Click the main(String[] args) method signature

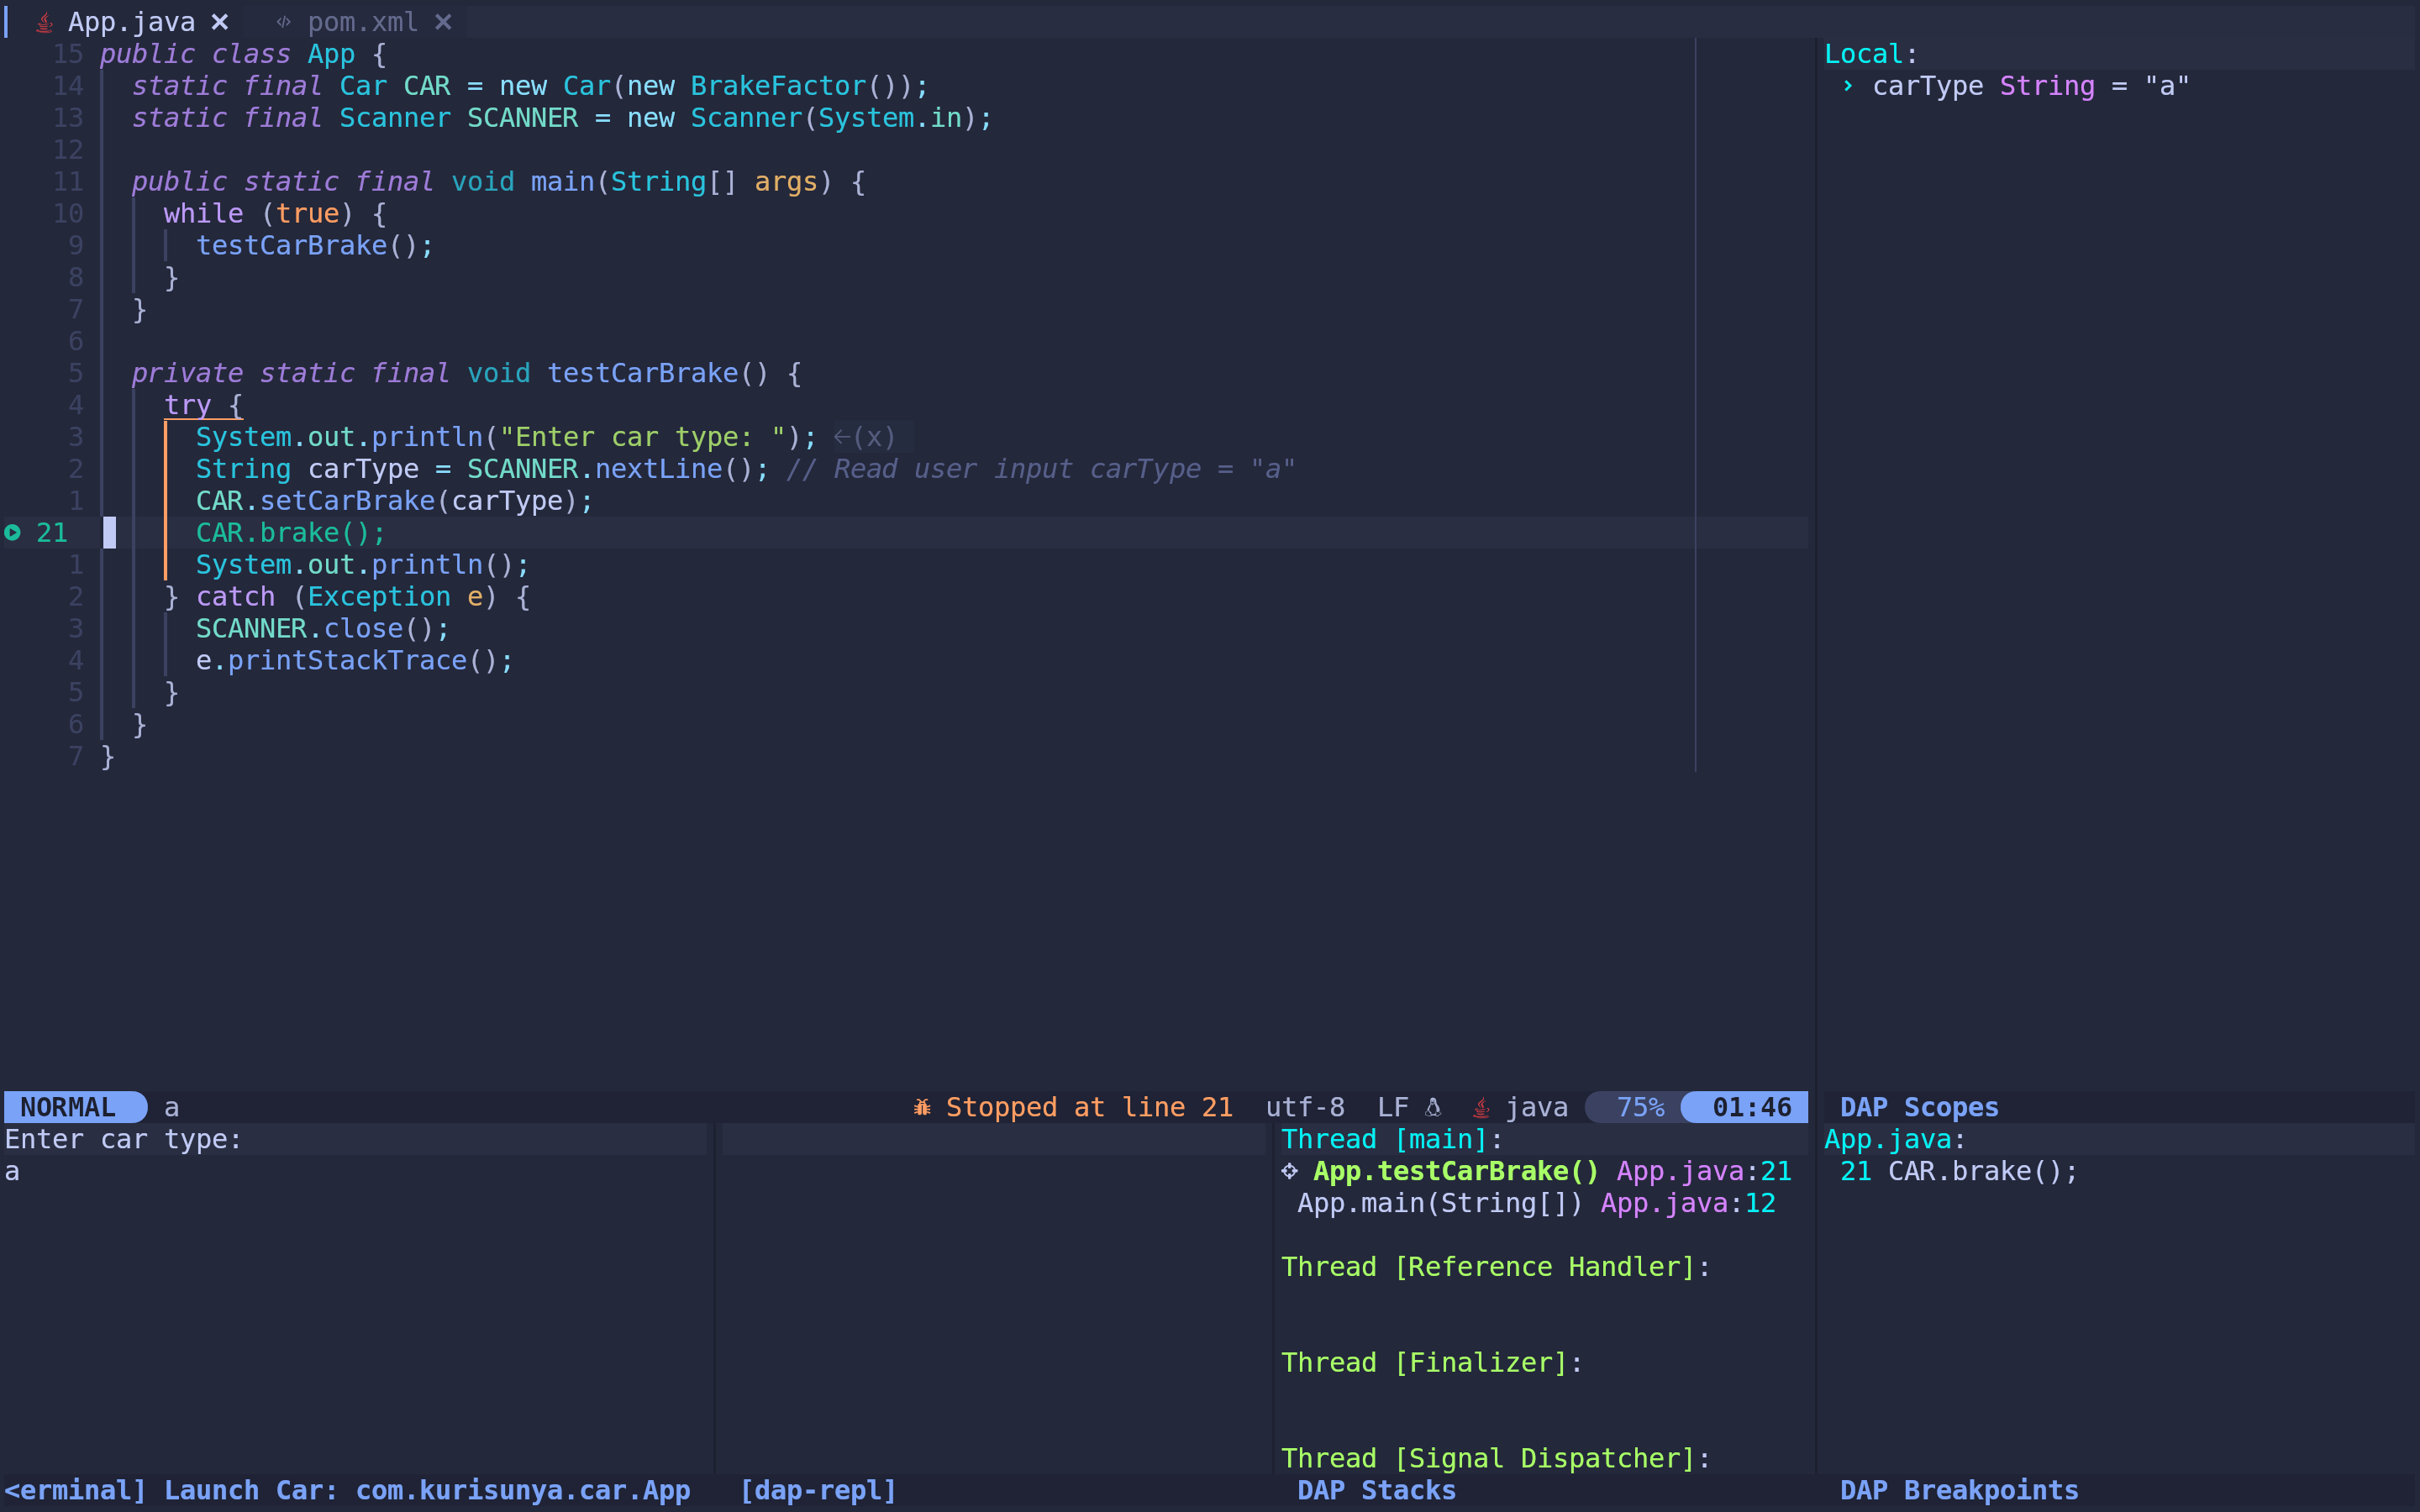pyautogui.click(x=682, y=182)
